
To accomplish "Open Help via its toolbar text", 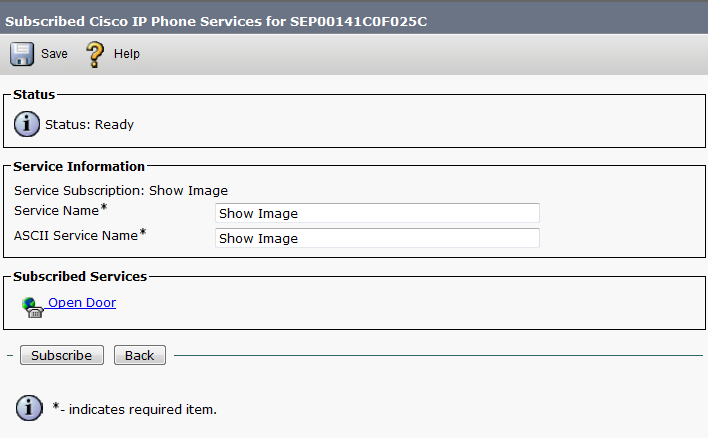I will 127,54.
